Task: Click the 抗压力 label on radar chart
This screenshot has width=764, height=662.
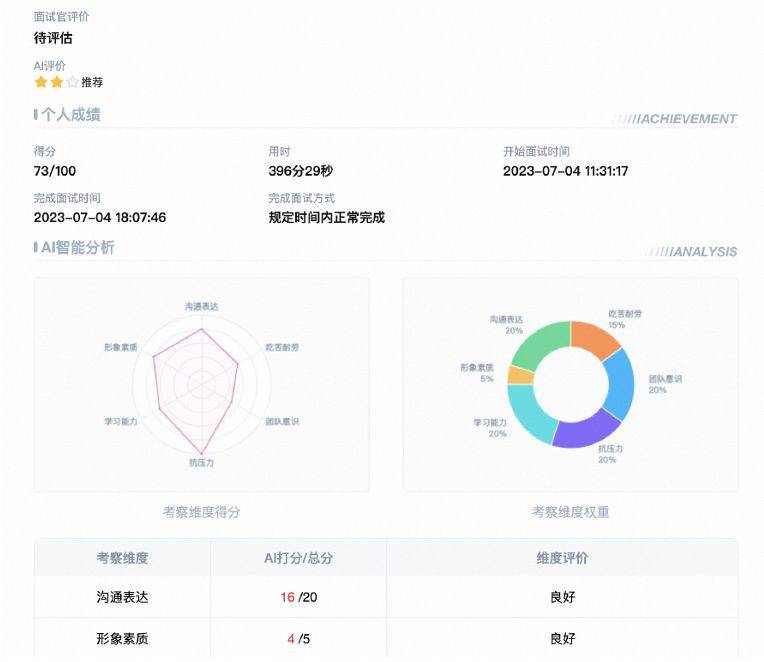Action: (202, 463)
